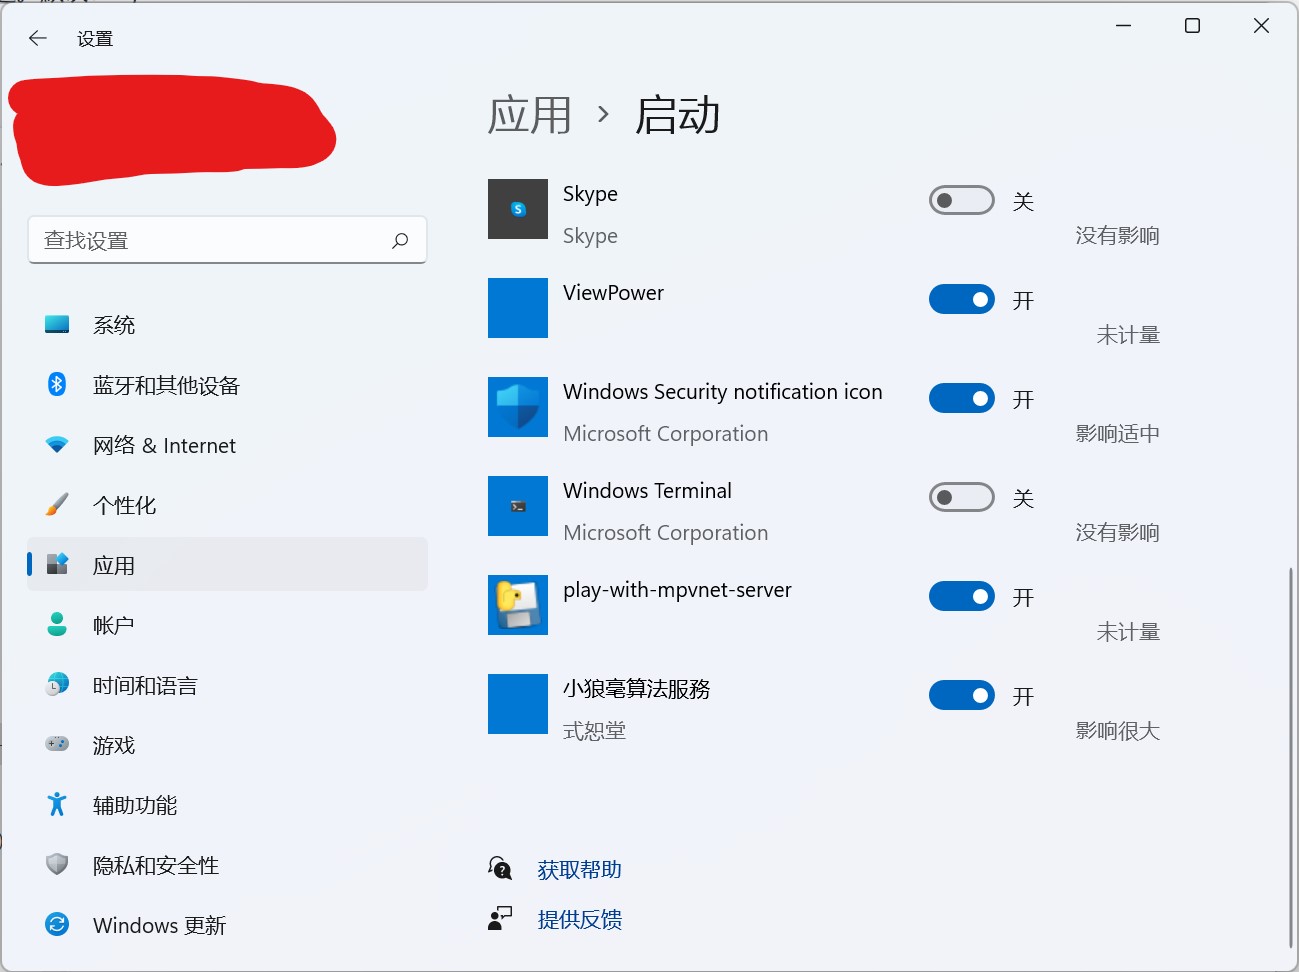Open 时间和语言 settings
1299x972 pixels.
click(x=227, y=685)
